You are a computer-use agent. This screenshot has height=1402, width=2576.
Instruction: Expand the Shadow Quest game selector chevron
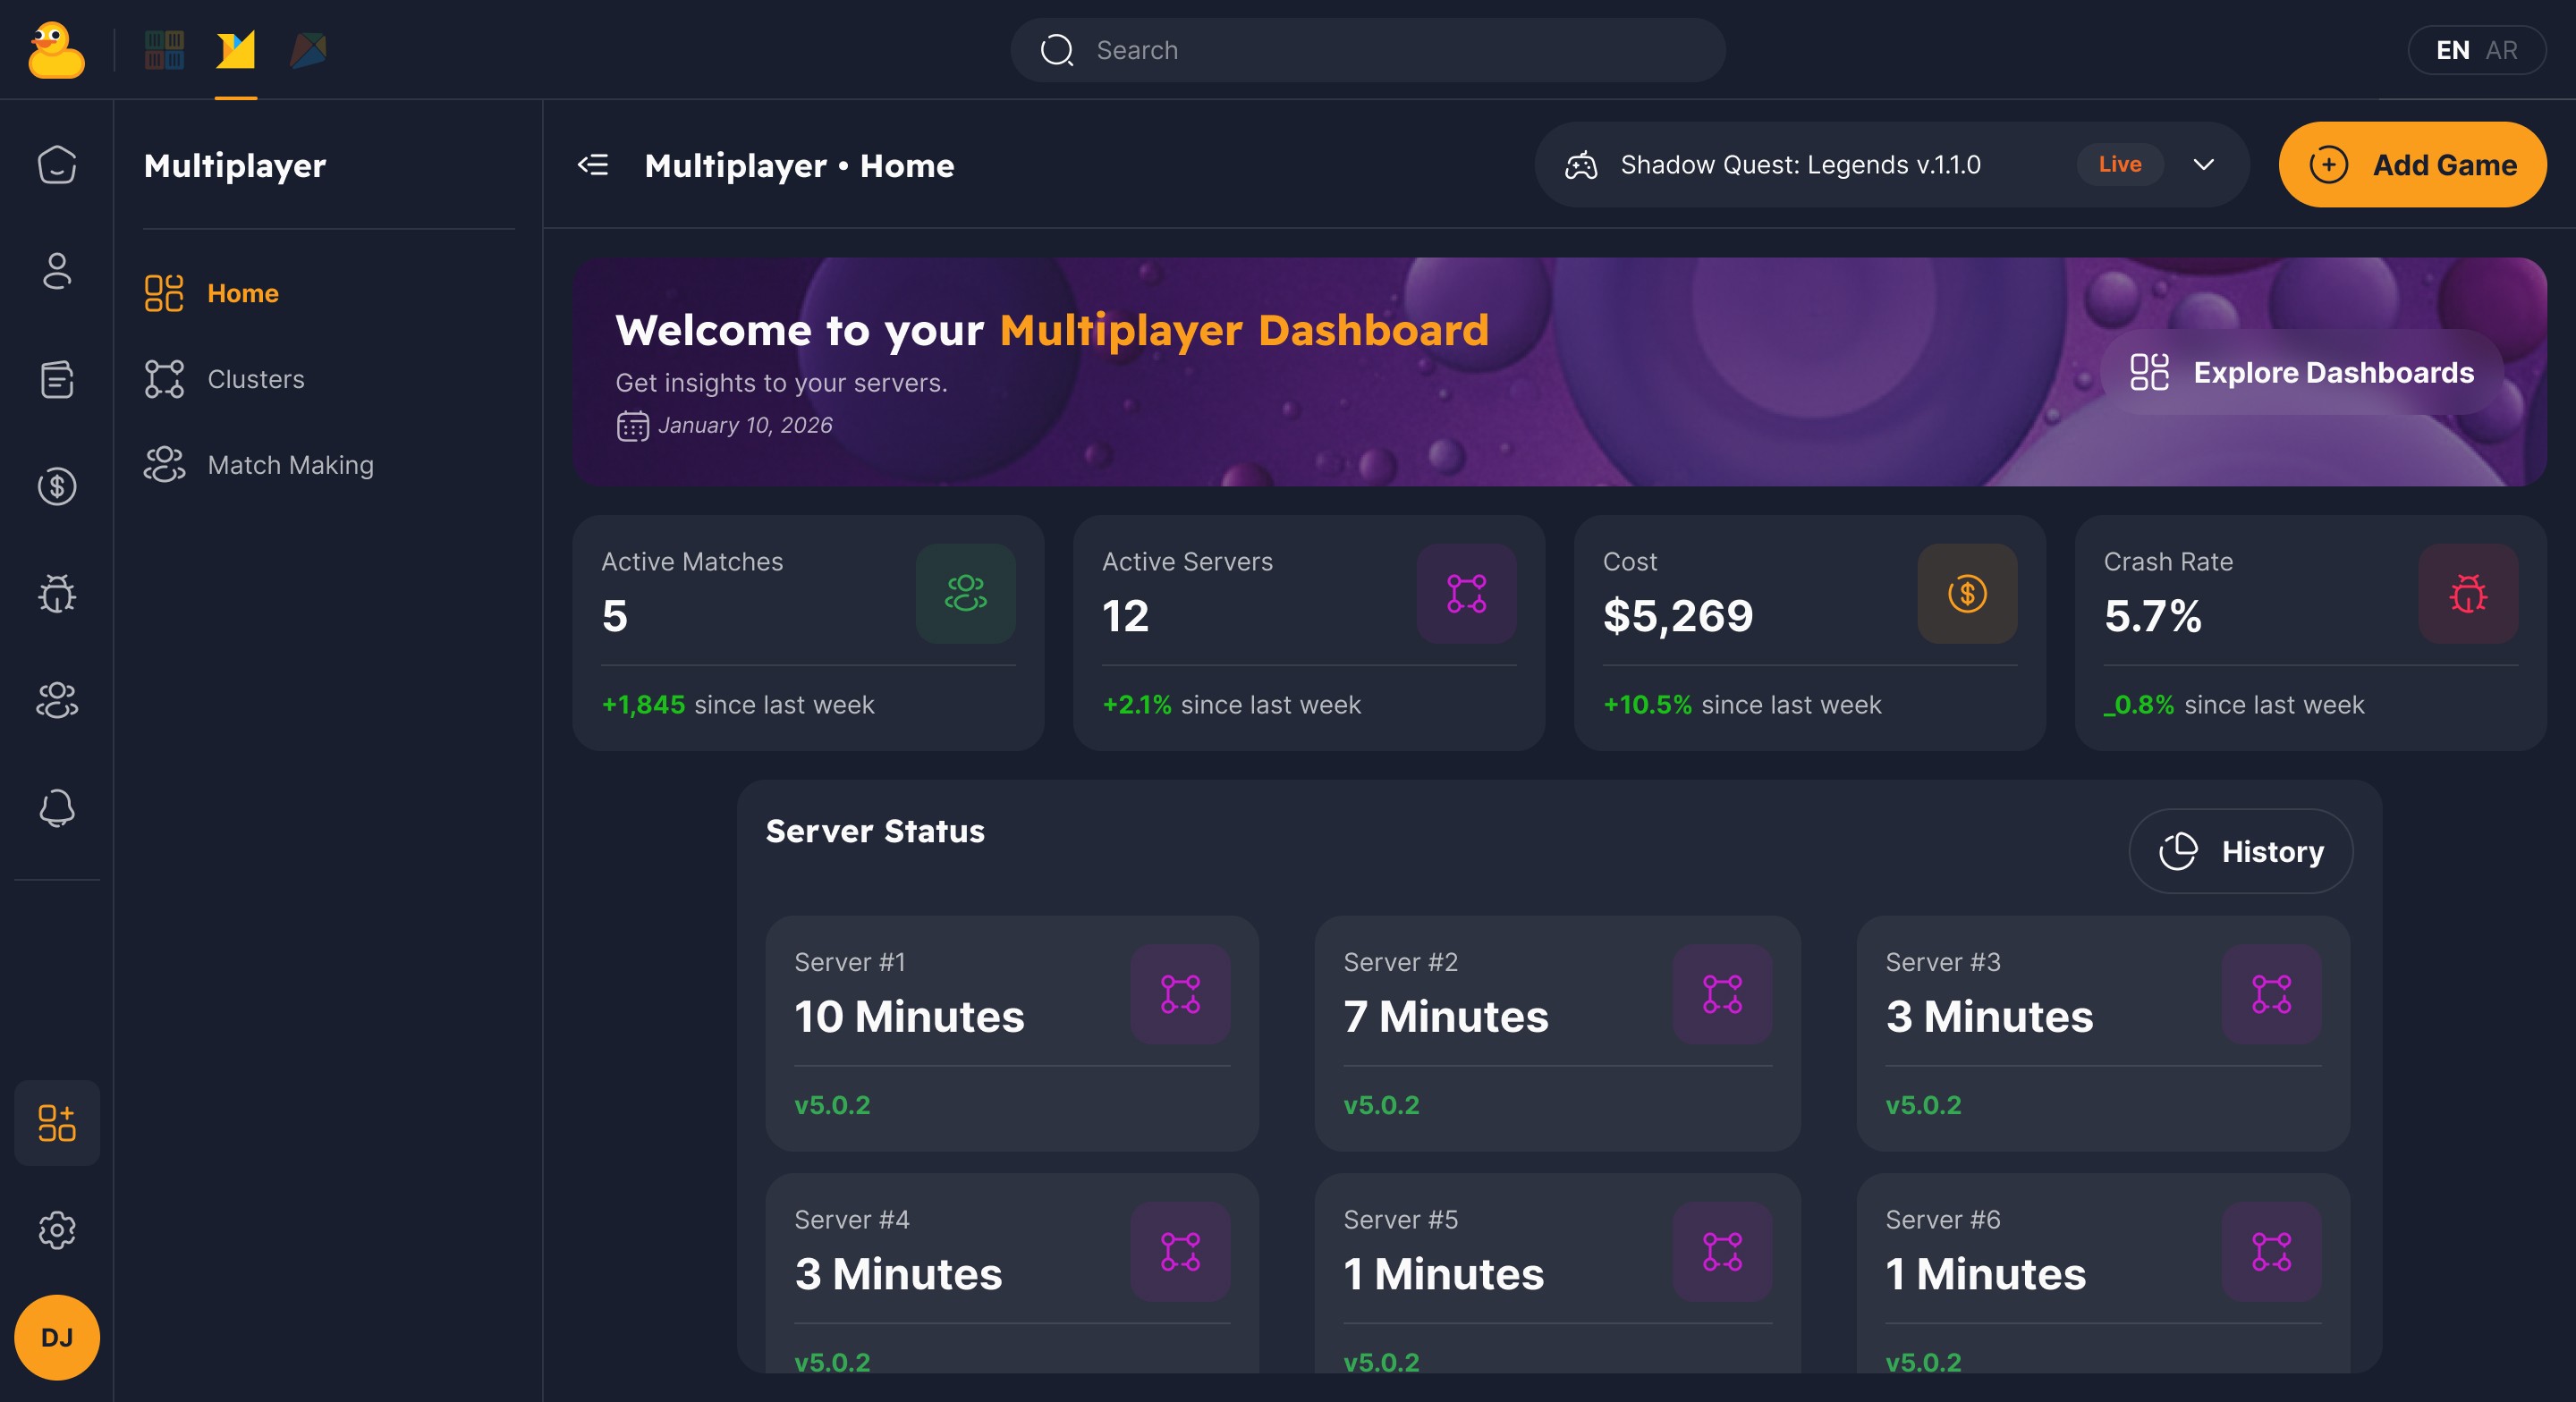click(2203, 165)
